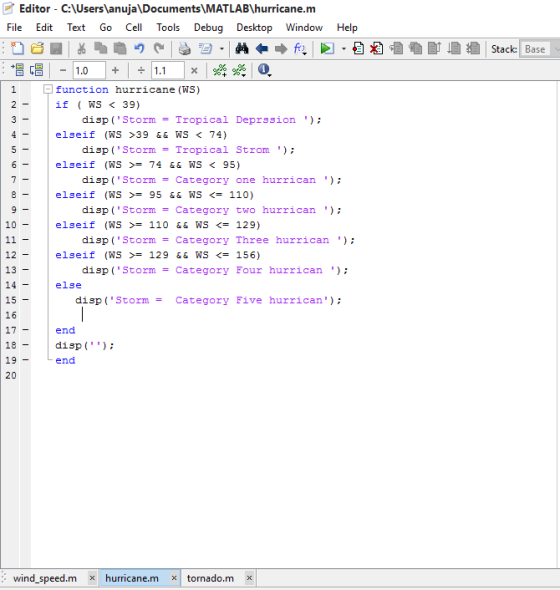Click the Step debug icon
Image resolution: width=560 pixels, height=590 pixels.
[396, 49]
